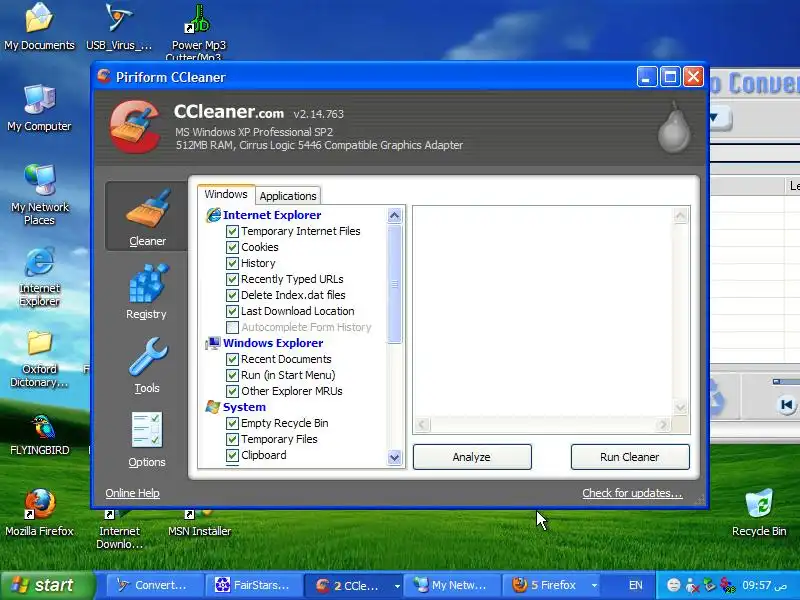Click cleaner list vertical scrollbar thumb
The height and width of the screenshot is (600, 800).
[394, 284]
